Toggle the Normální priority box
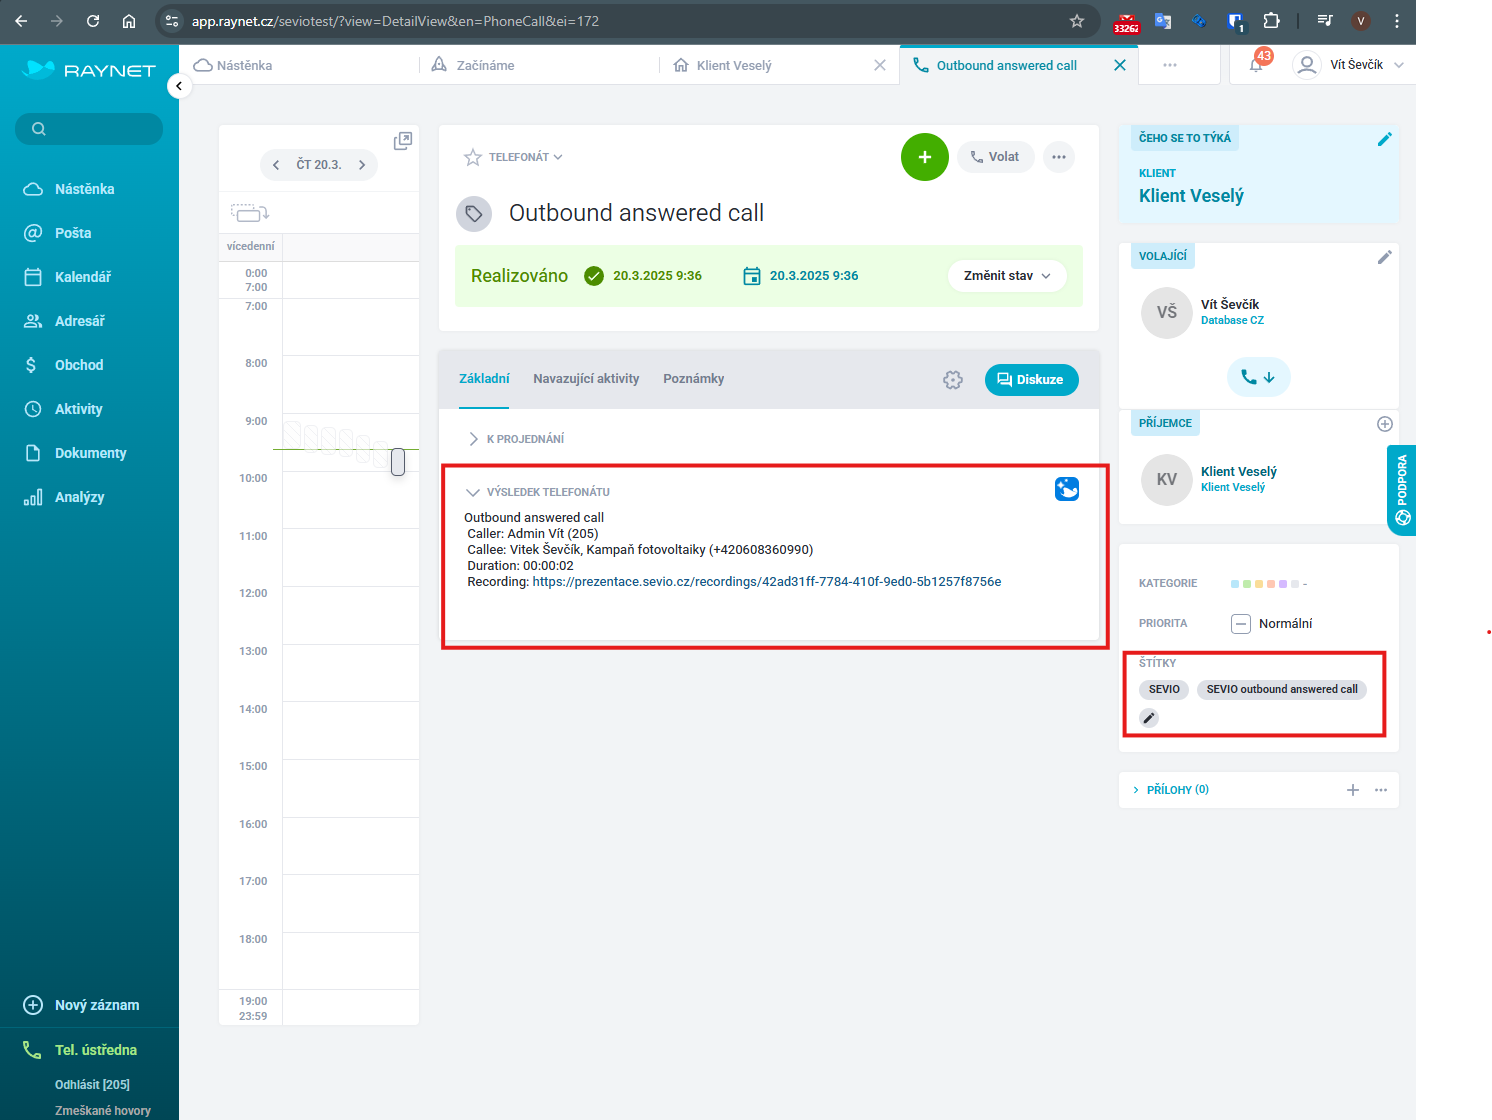The height and width of the screenshot is (1120, 1492). point(1240,624)
